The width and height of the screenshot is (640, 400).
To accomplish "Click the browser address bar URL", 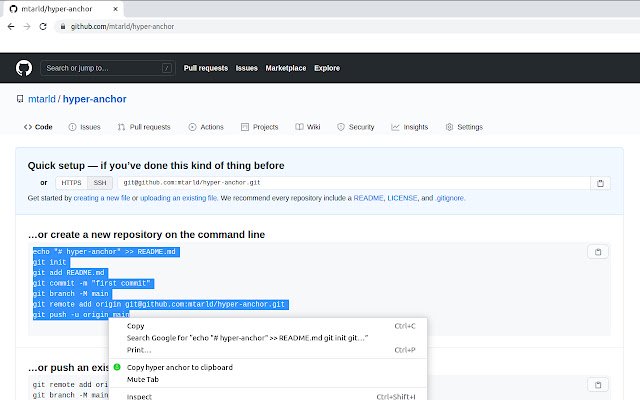I will [122, 27].
